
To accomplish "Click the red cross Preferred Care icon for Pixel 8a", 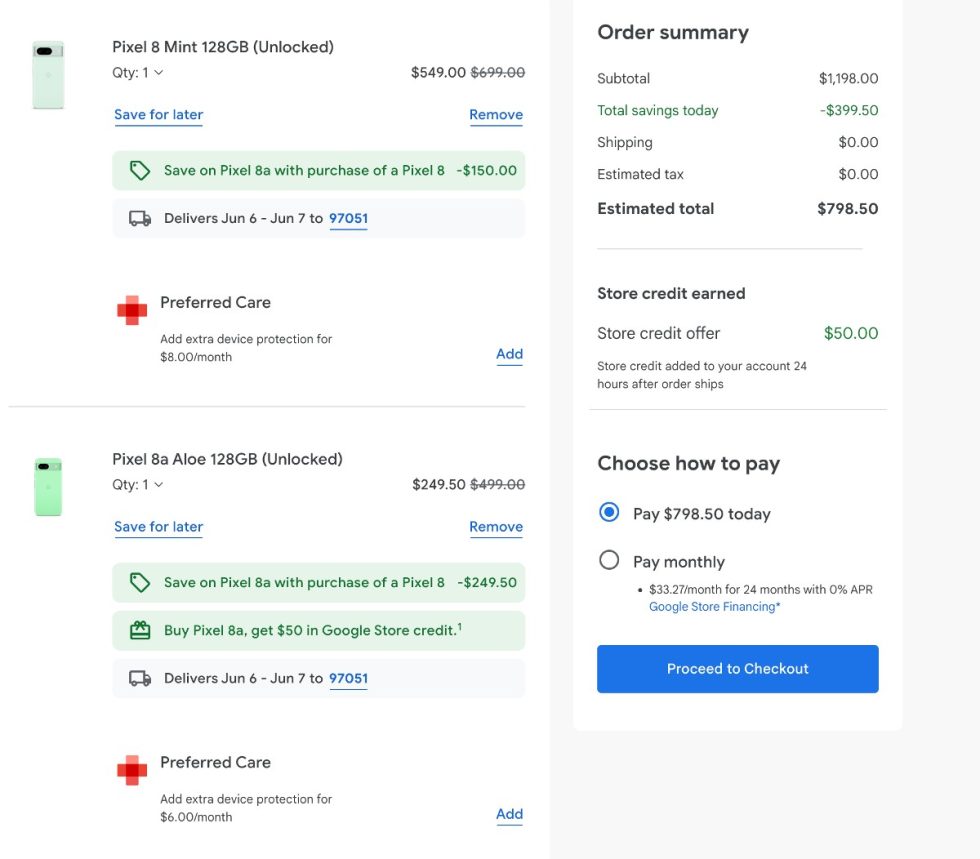I will point(132,770).
